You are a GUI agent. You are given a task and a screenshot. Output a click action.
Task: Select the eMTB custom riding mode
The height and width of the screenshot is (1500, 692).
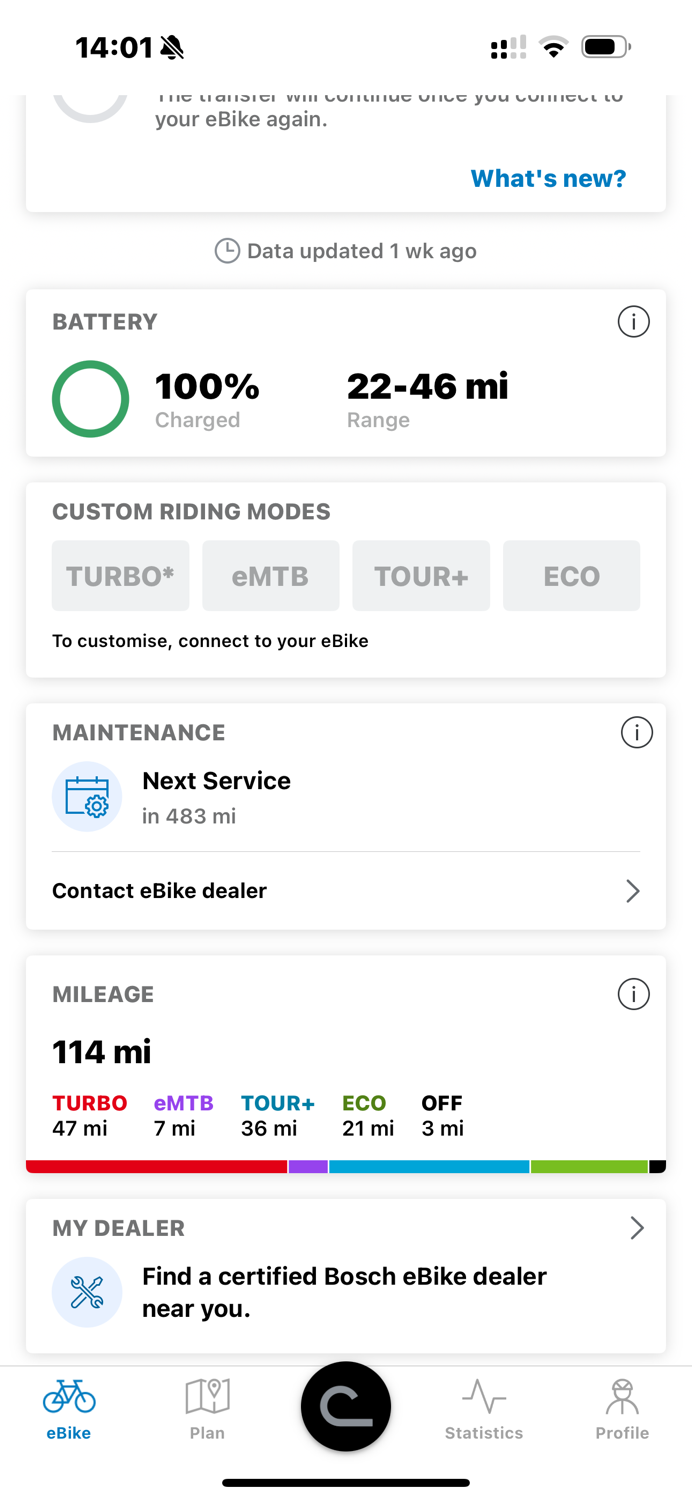click(x=271, y=576)
